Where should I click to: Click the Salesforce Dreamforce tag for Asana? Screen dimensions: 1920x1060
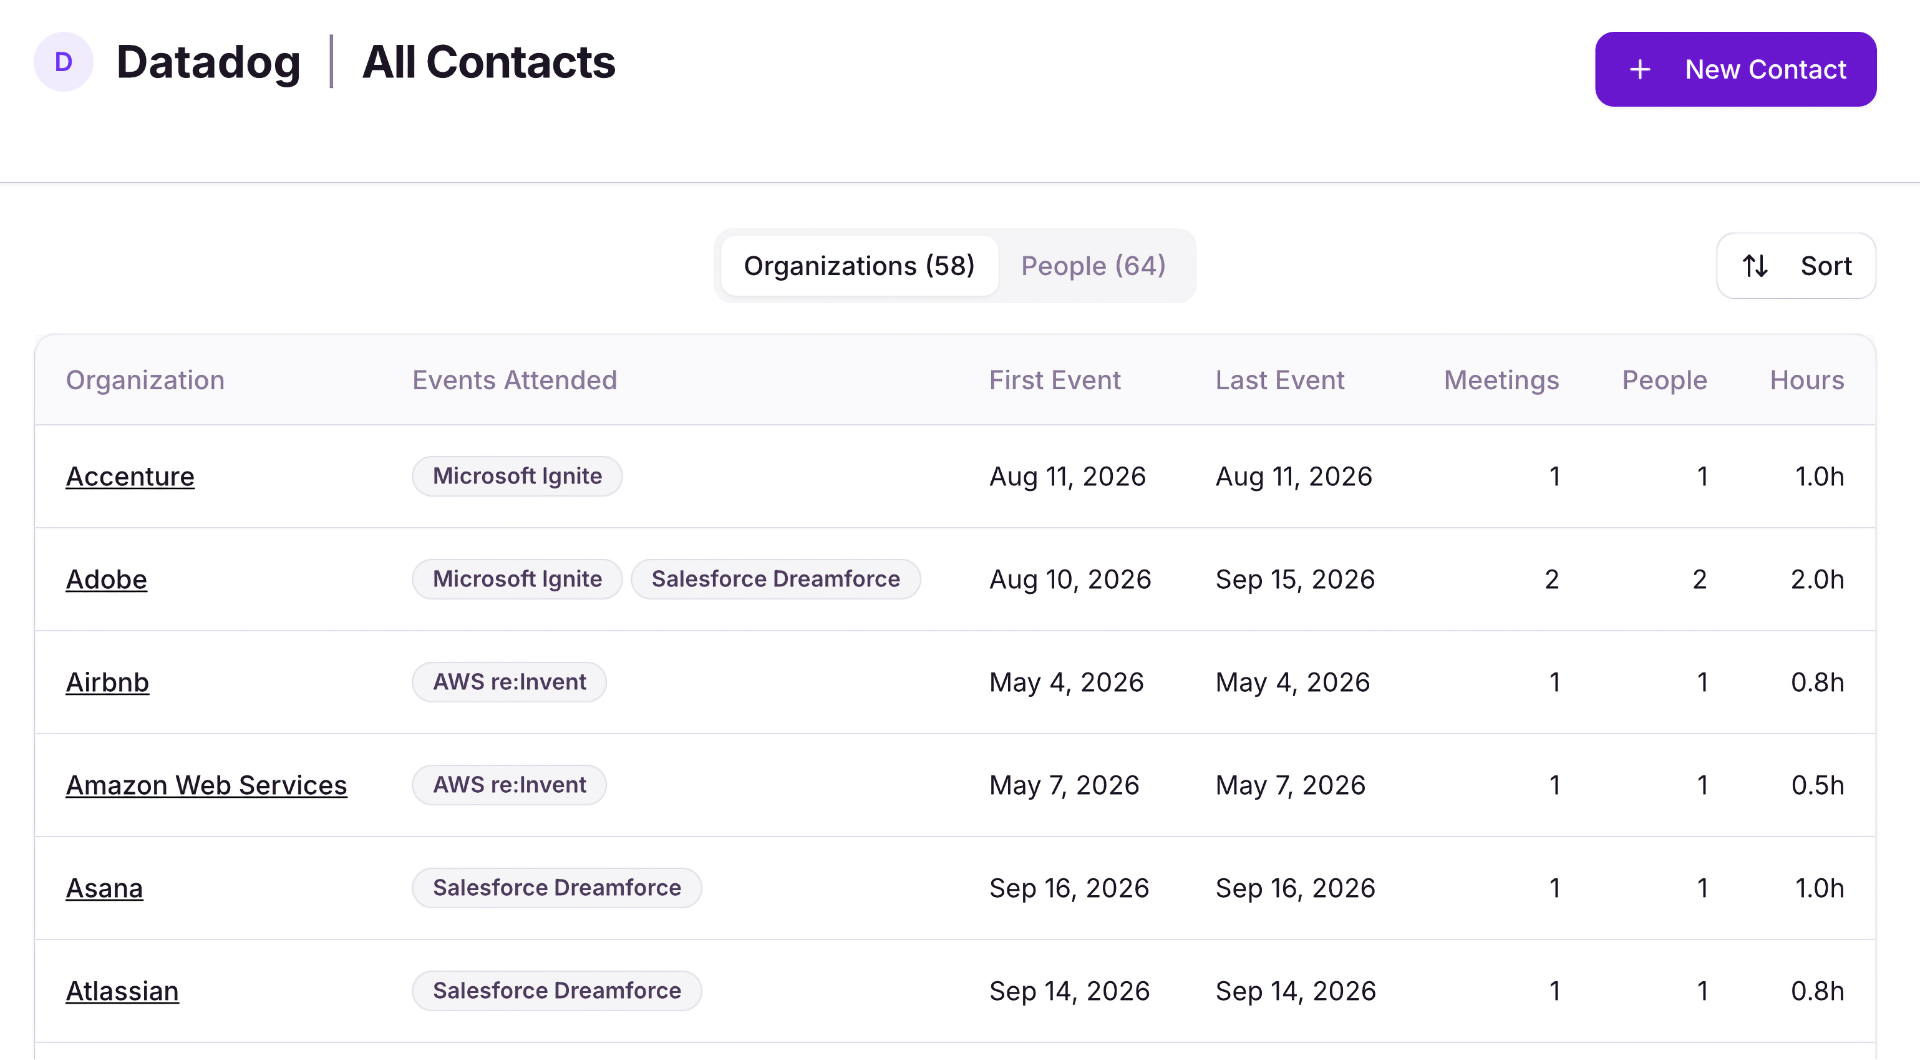(556, 887)
